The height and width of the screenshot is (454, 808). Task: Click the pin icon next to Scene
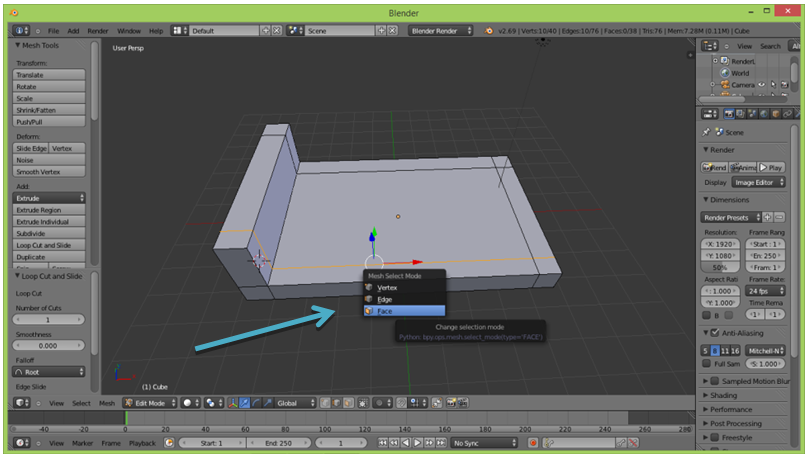click(x=707, y=132)
